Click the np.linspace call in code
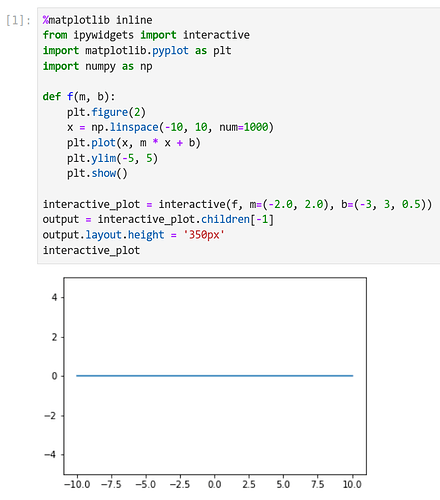This screenshot has height=500, width=440. pyautogui.click(x=134, y=127)
